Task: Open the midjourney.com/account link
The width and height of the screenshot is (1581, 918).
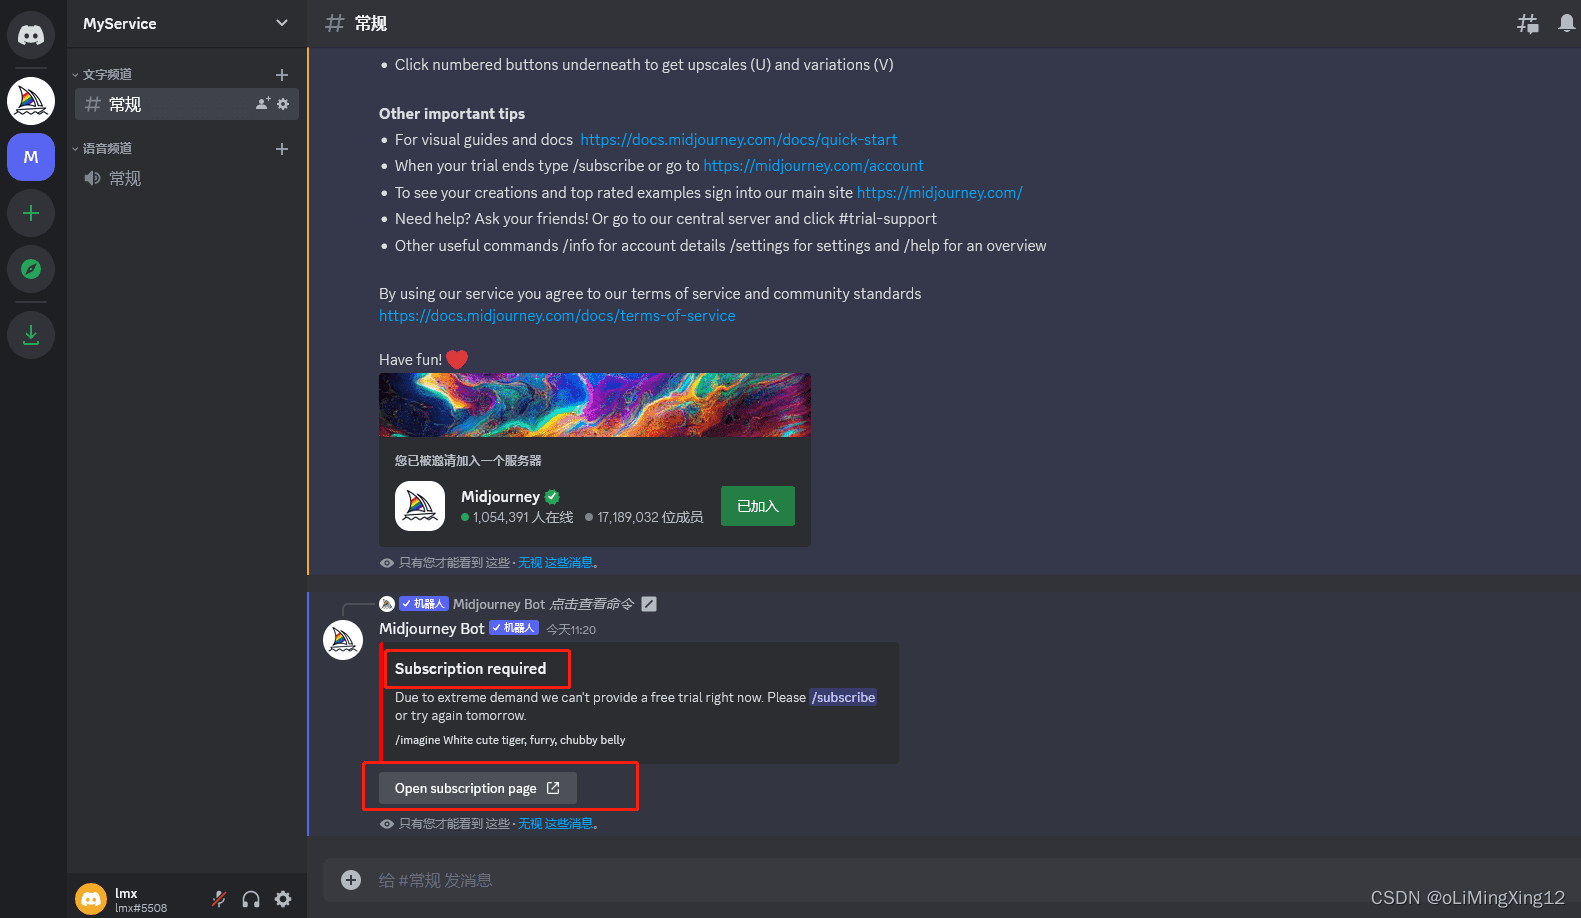Action: [x=813, y=166]
